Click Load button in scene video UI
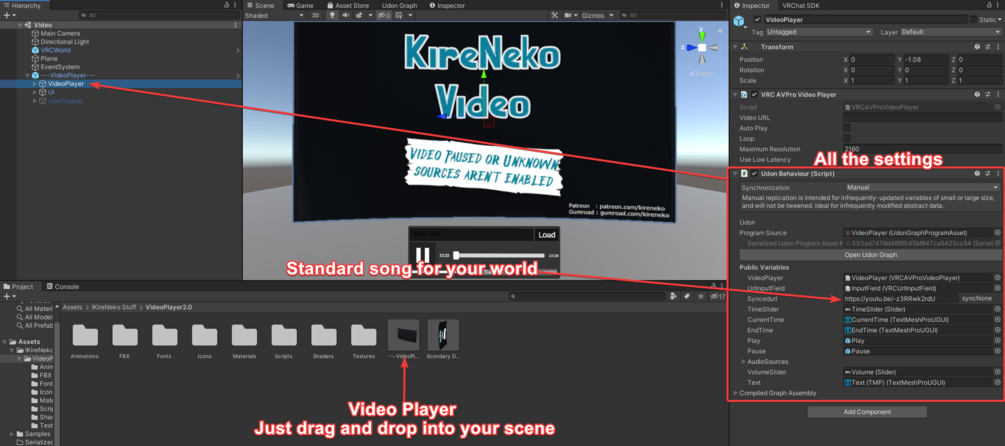Image resolution: width=1005 pixels, height=446 pixels. 547,235
